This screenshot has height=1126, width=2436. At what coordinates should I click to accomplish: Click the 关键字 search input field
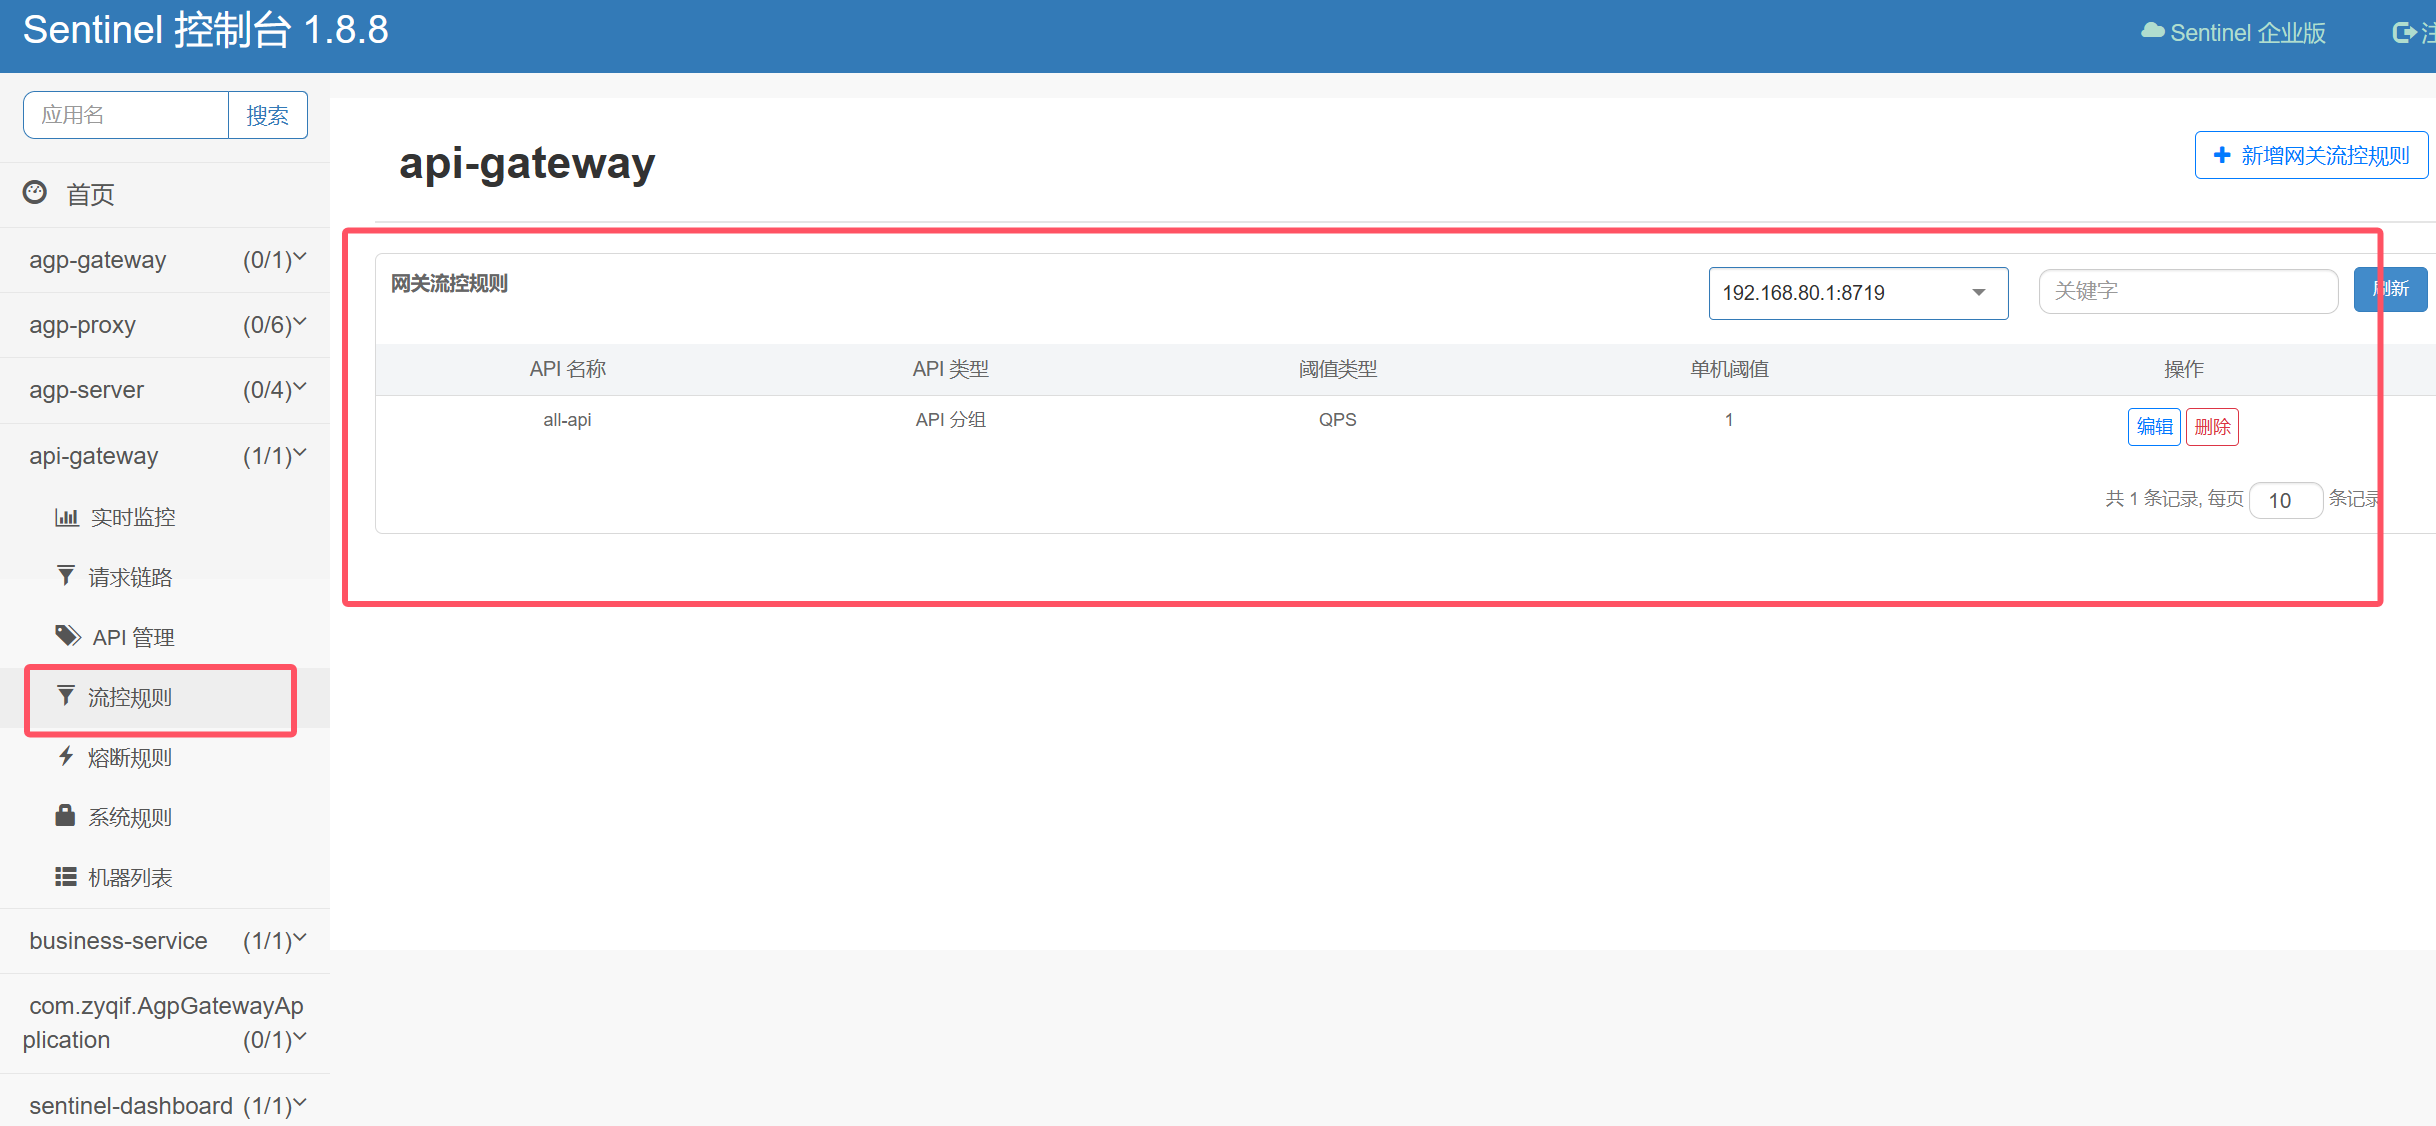click(2187, 291)
